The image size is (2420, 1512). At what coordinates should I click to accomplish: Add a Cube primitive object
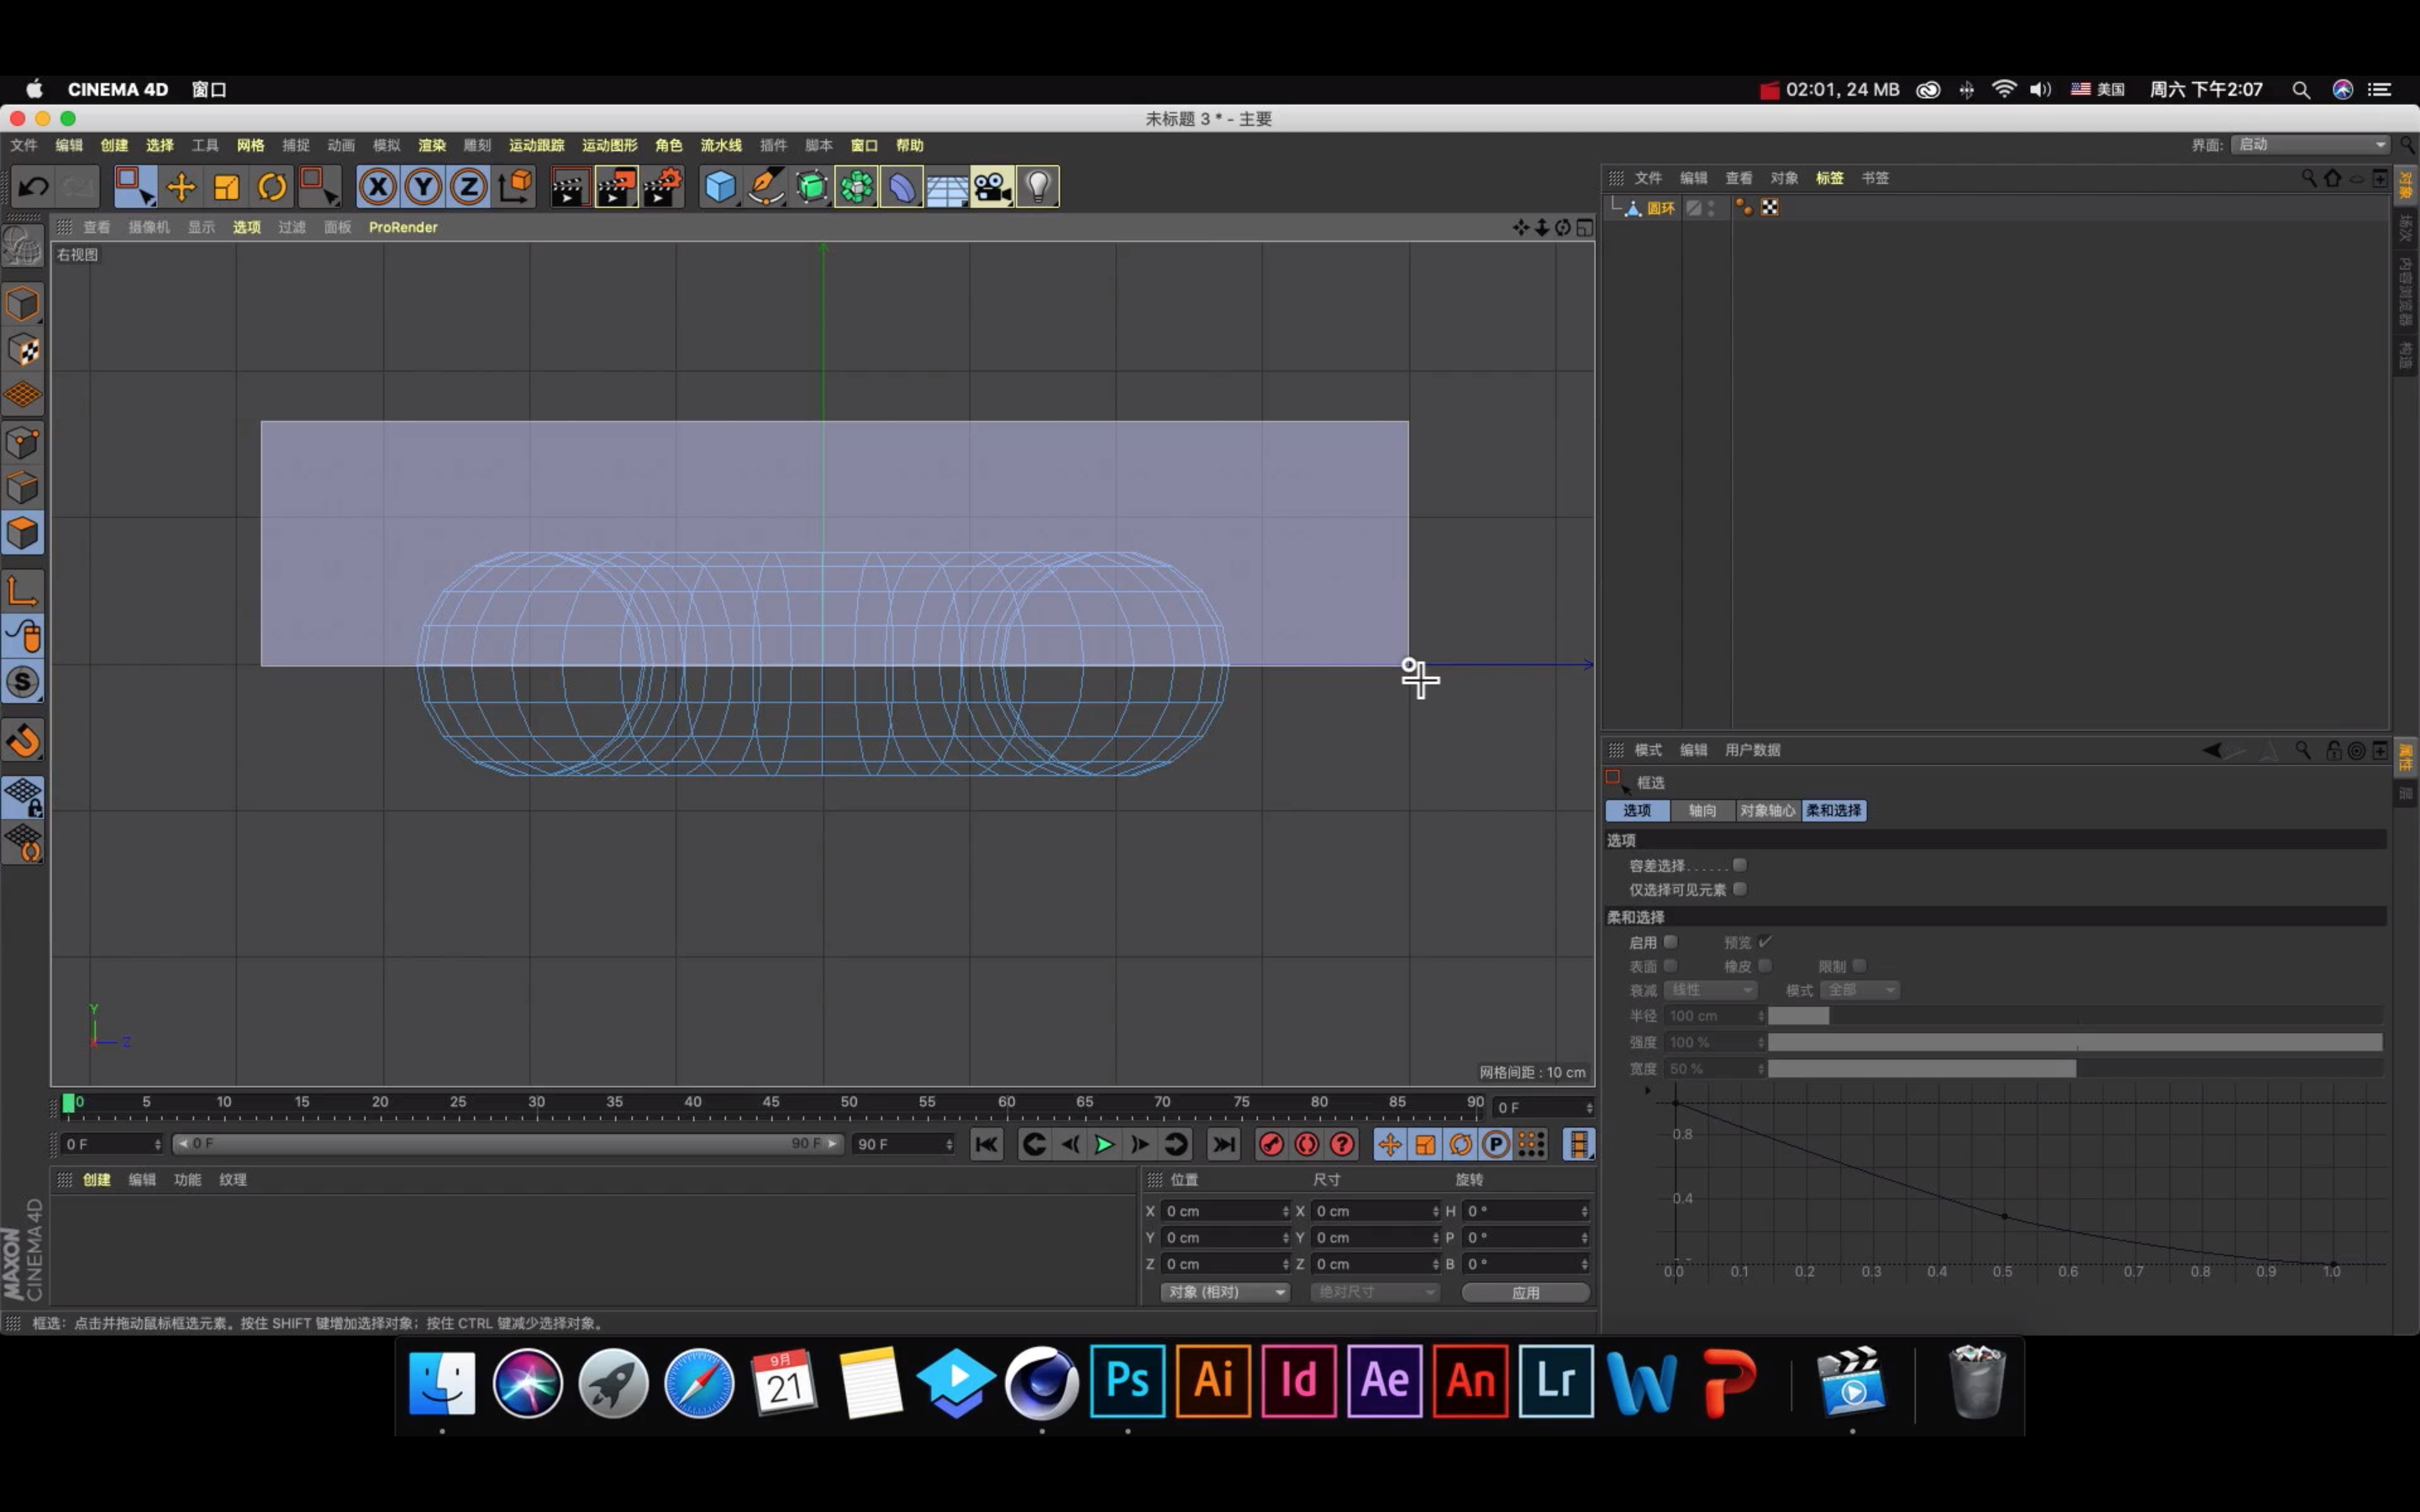[x=719, y=187]
